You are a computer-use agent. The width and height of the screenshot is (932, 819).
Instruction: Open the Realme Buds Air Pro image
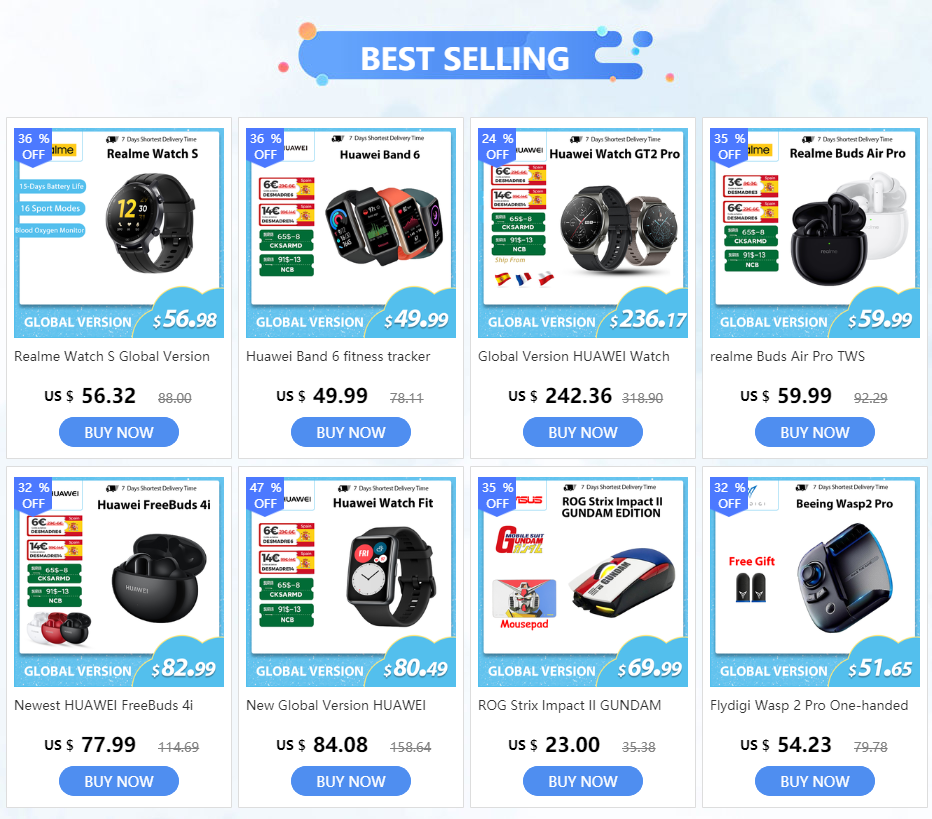pyautogui.click(x=814, y=233)
